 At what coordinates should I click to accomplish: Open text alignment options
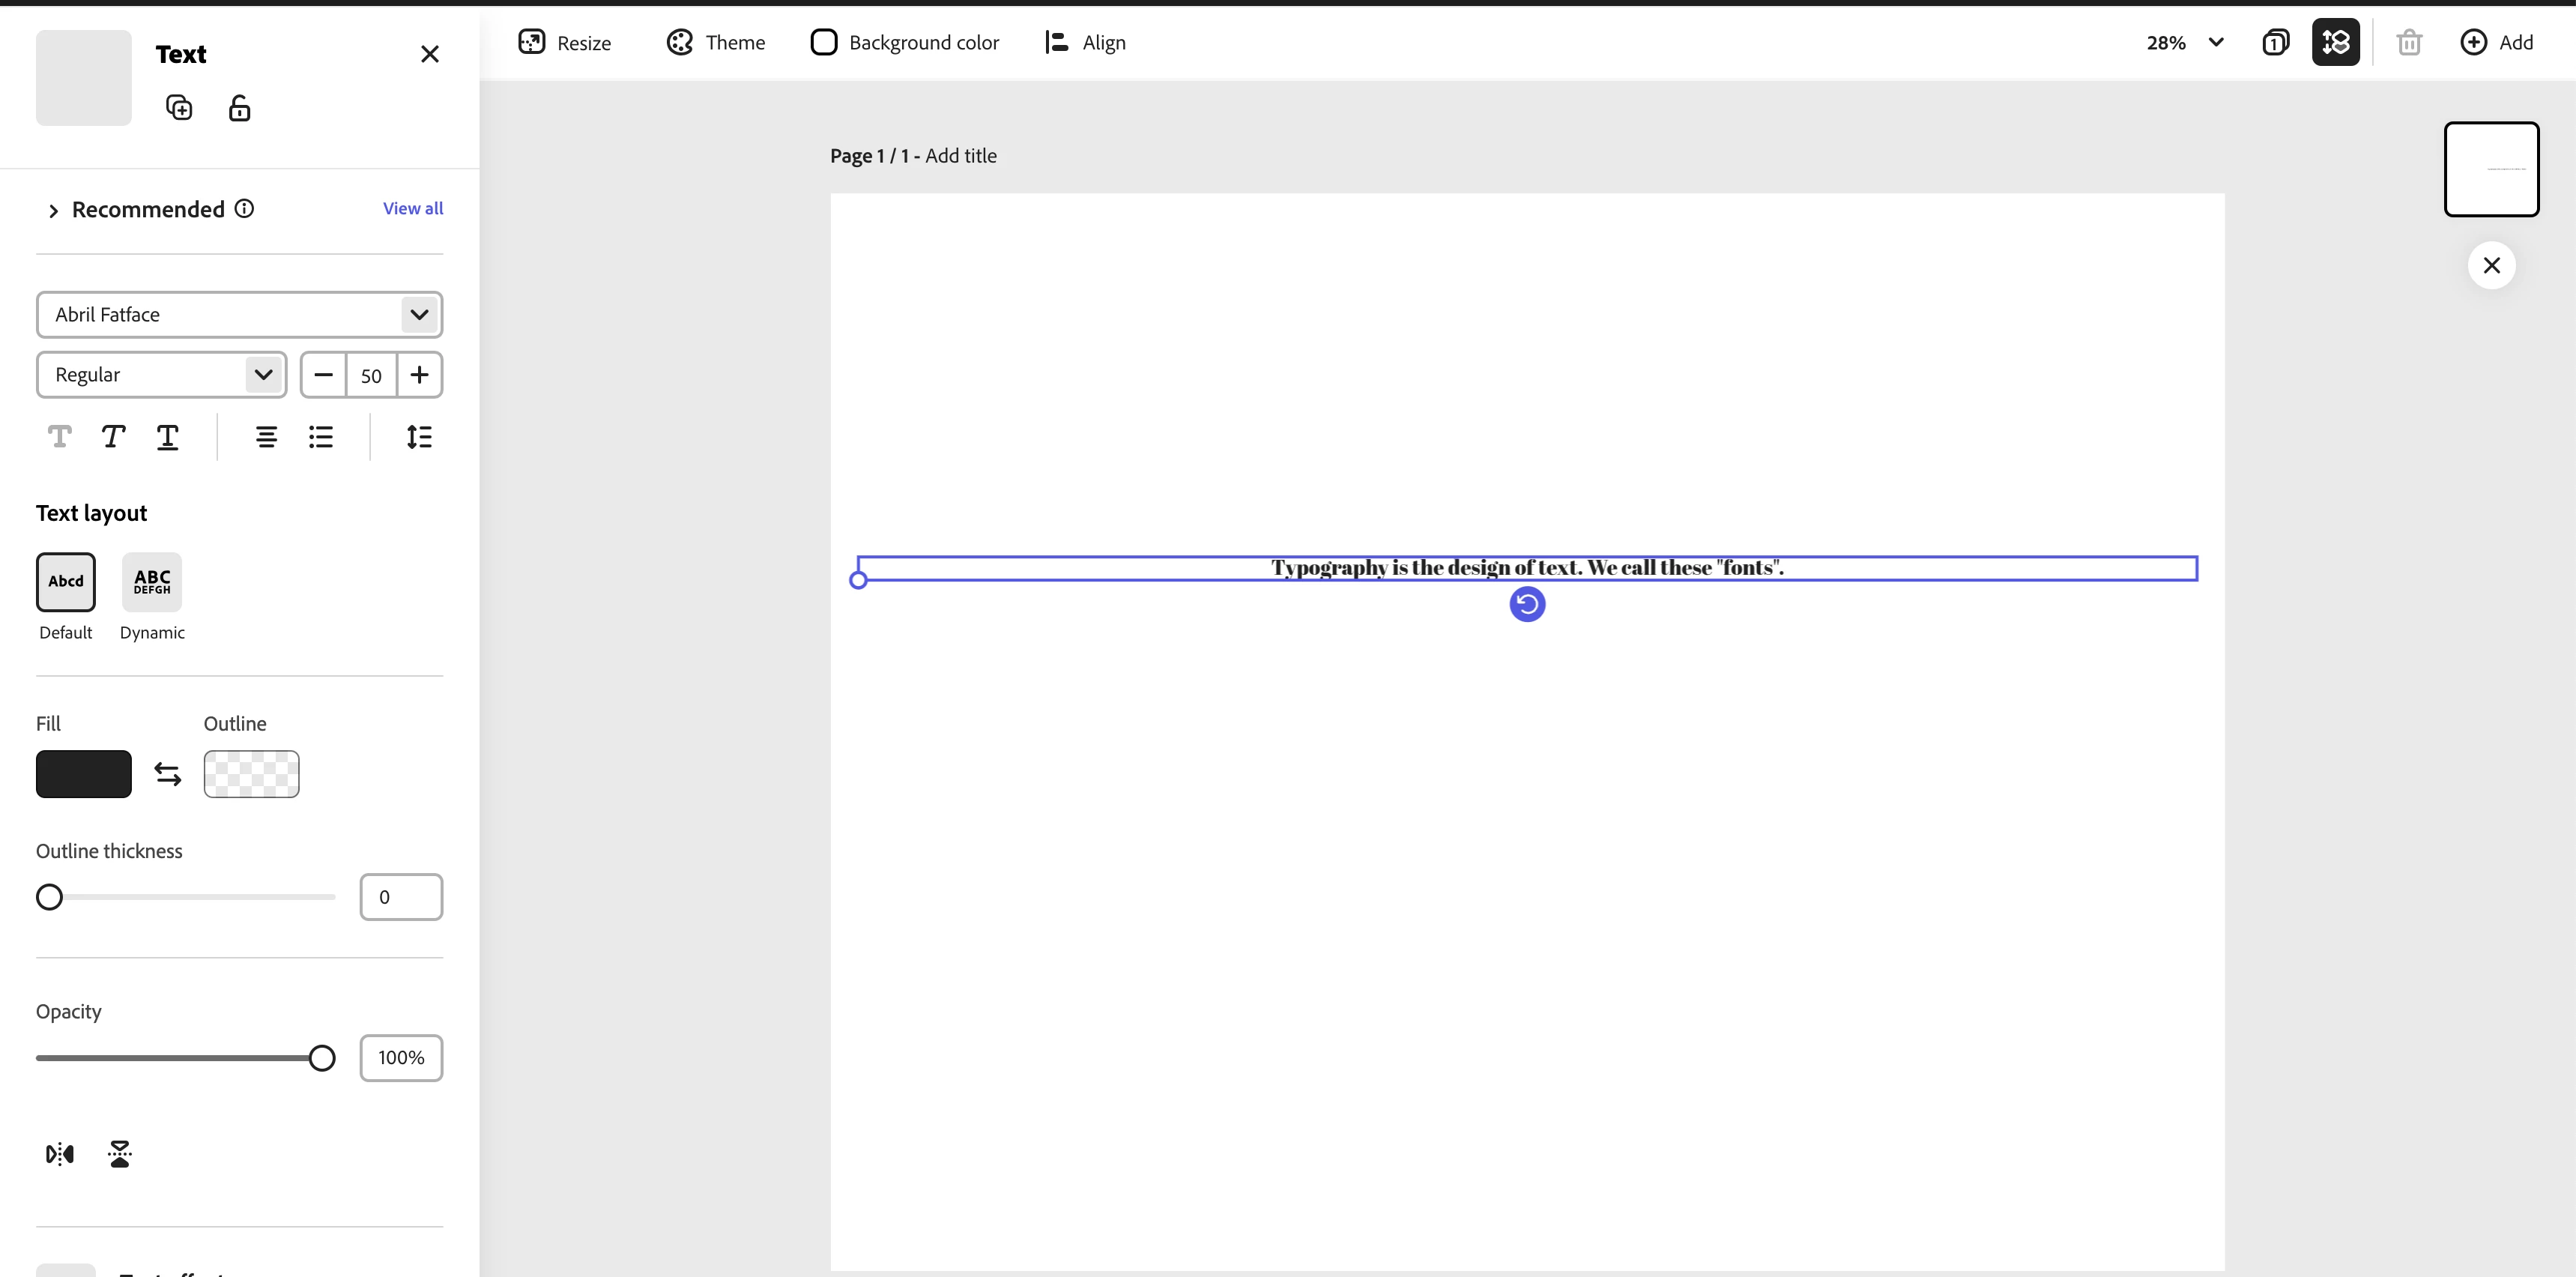266,437
